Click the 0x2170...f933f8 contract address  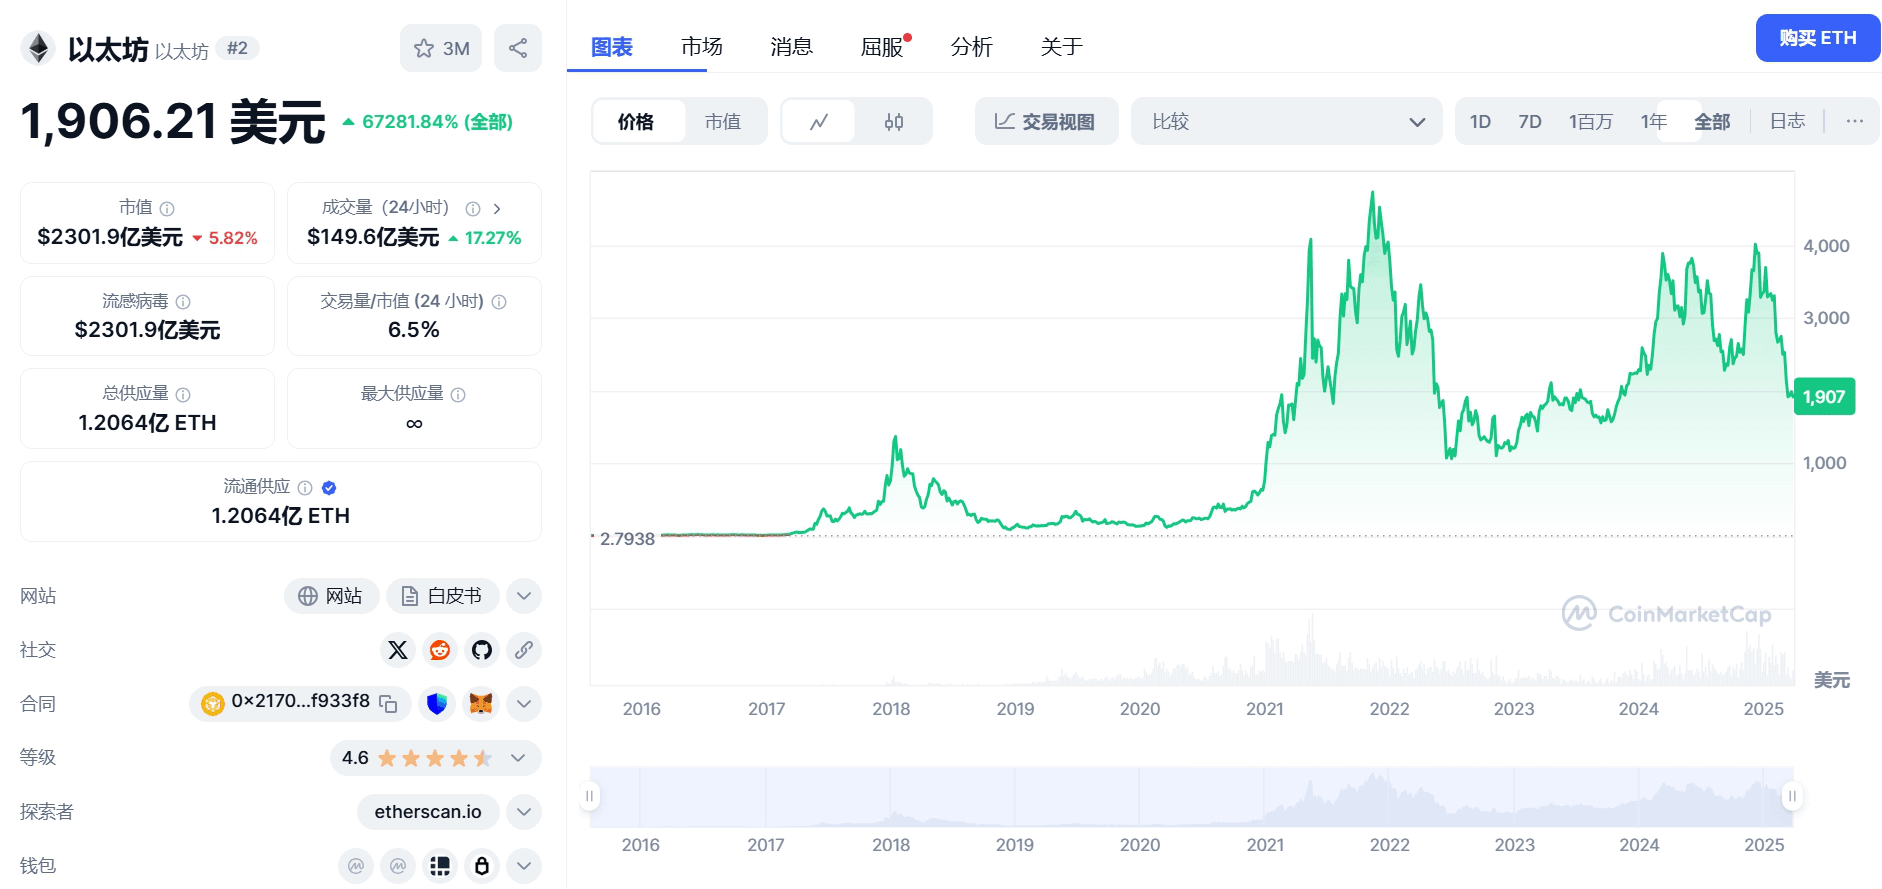300,701
